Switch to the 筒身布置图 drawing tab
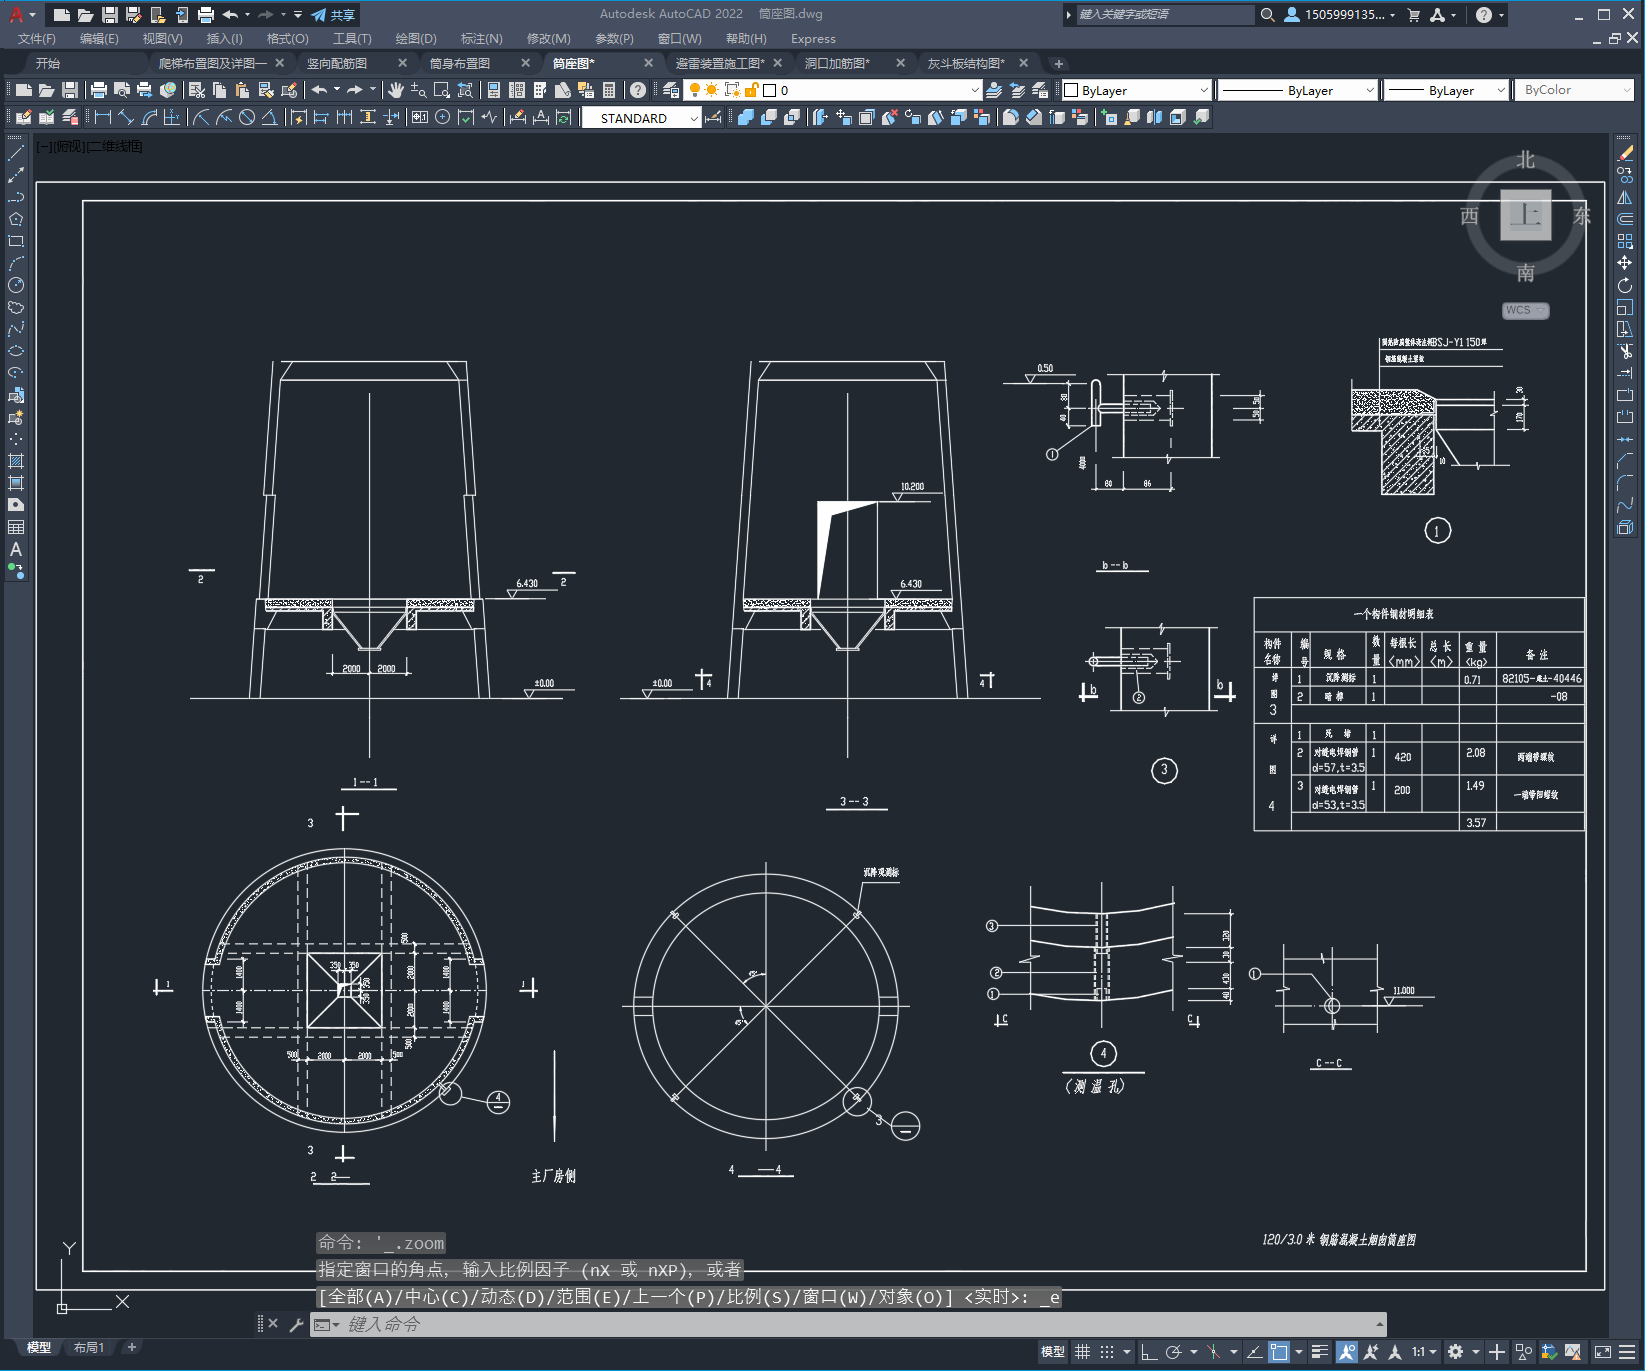 tap(460, 63)
